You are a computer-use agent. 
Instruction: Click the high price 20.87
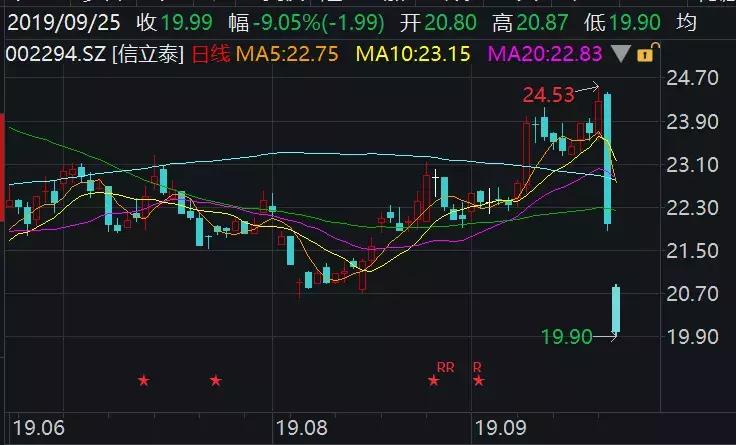(542, 23)
